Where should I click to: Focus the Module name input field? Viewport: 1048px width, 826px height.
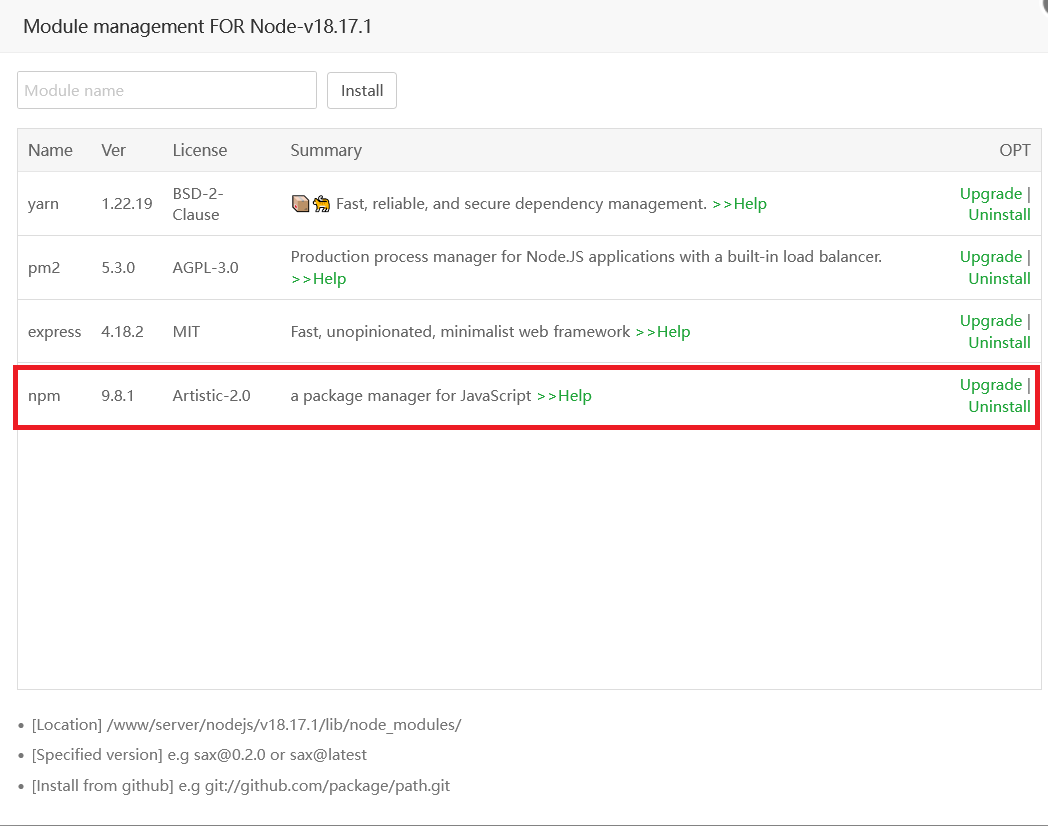click(166, 90)
